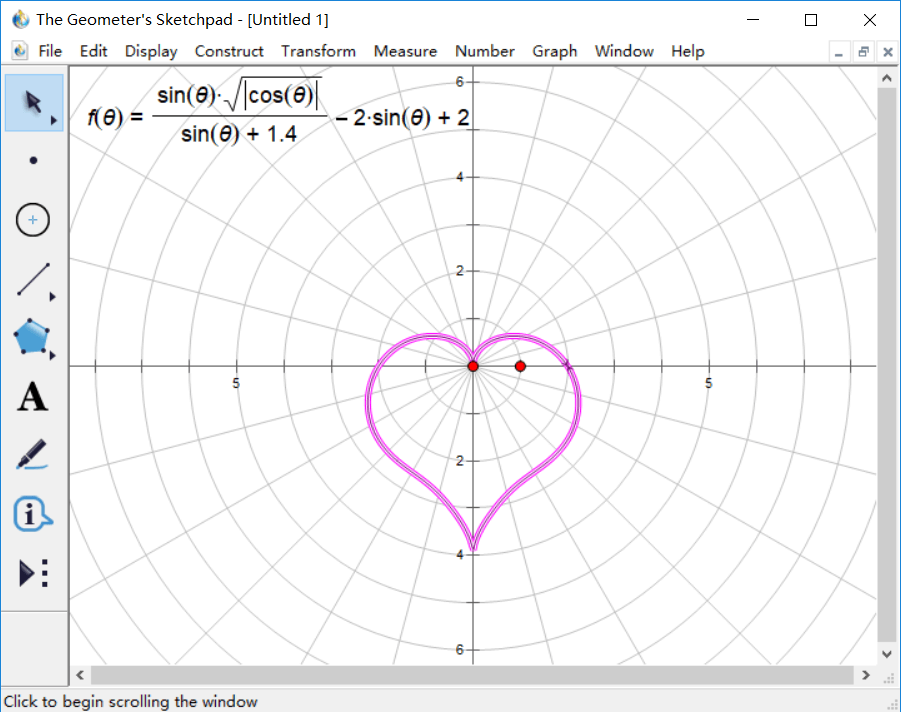Select the Information tool
Screen dimensions: 901x712
tap(33, 514)
